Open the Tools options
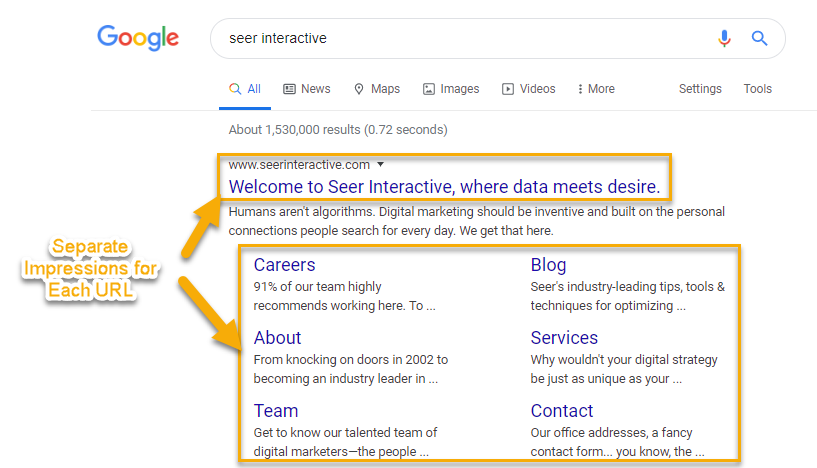 pyautogui.click(x=757, y=89)
